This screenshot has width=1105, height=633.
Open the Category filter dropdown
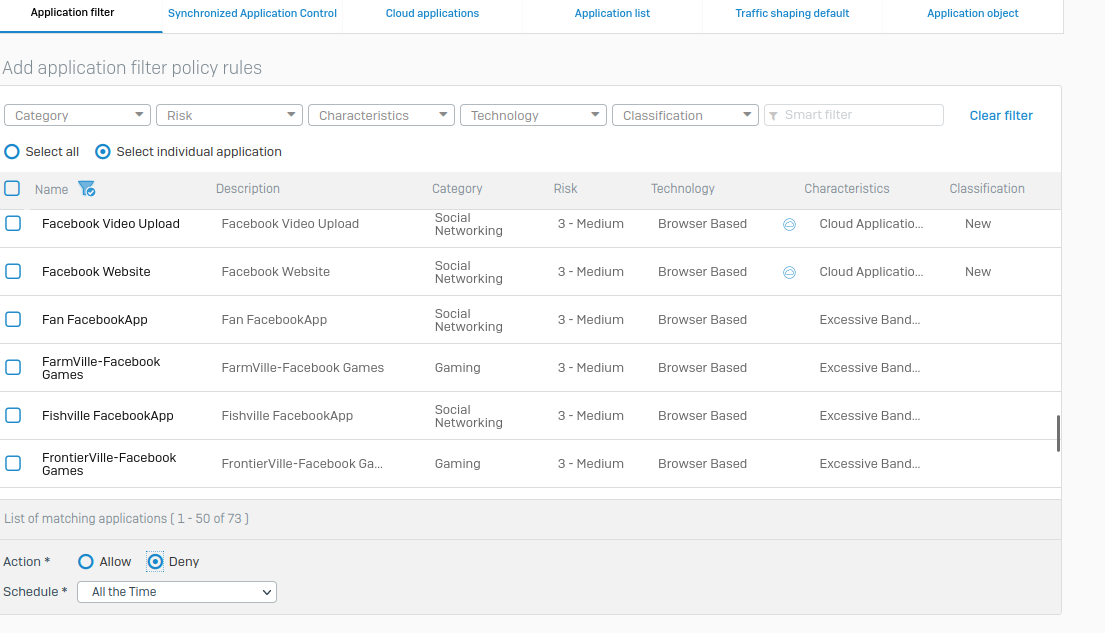point(78,115)
